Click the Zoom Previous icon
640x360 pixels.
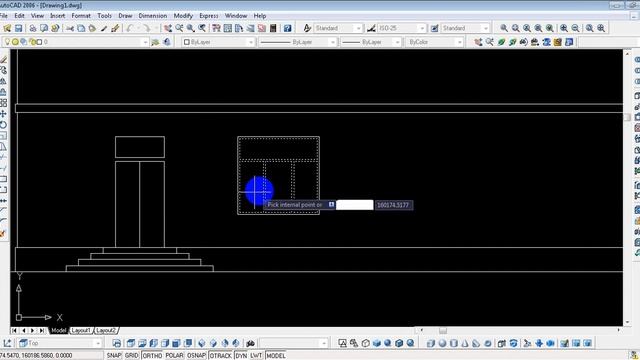[202, 28]
